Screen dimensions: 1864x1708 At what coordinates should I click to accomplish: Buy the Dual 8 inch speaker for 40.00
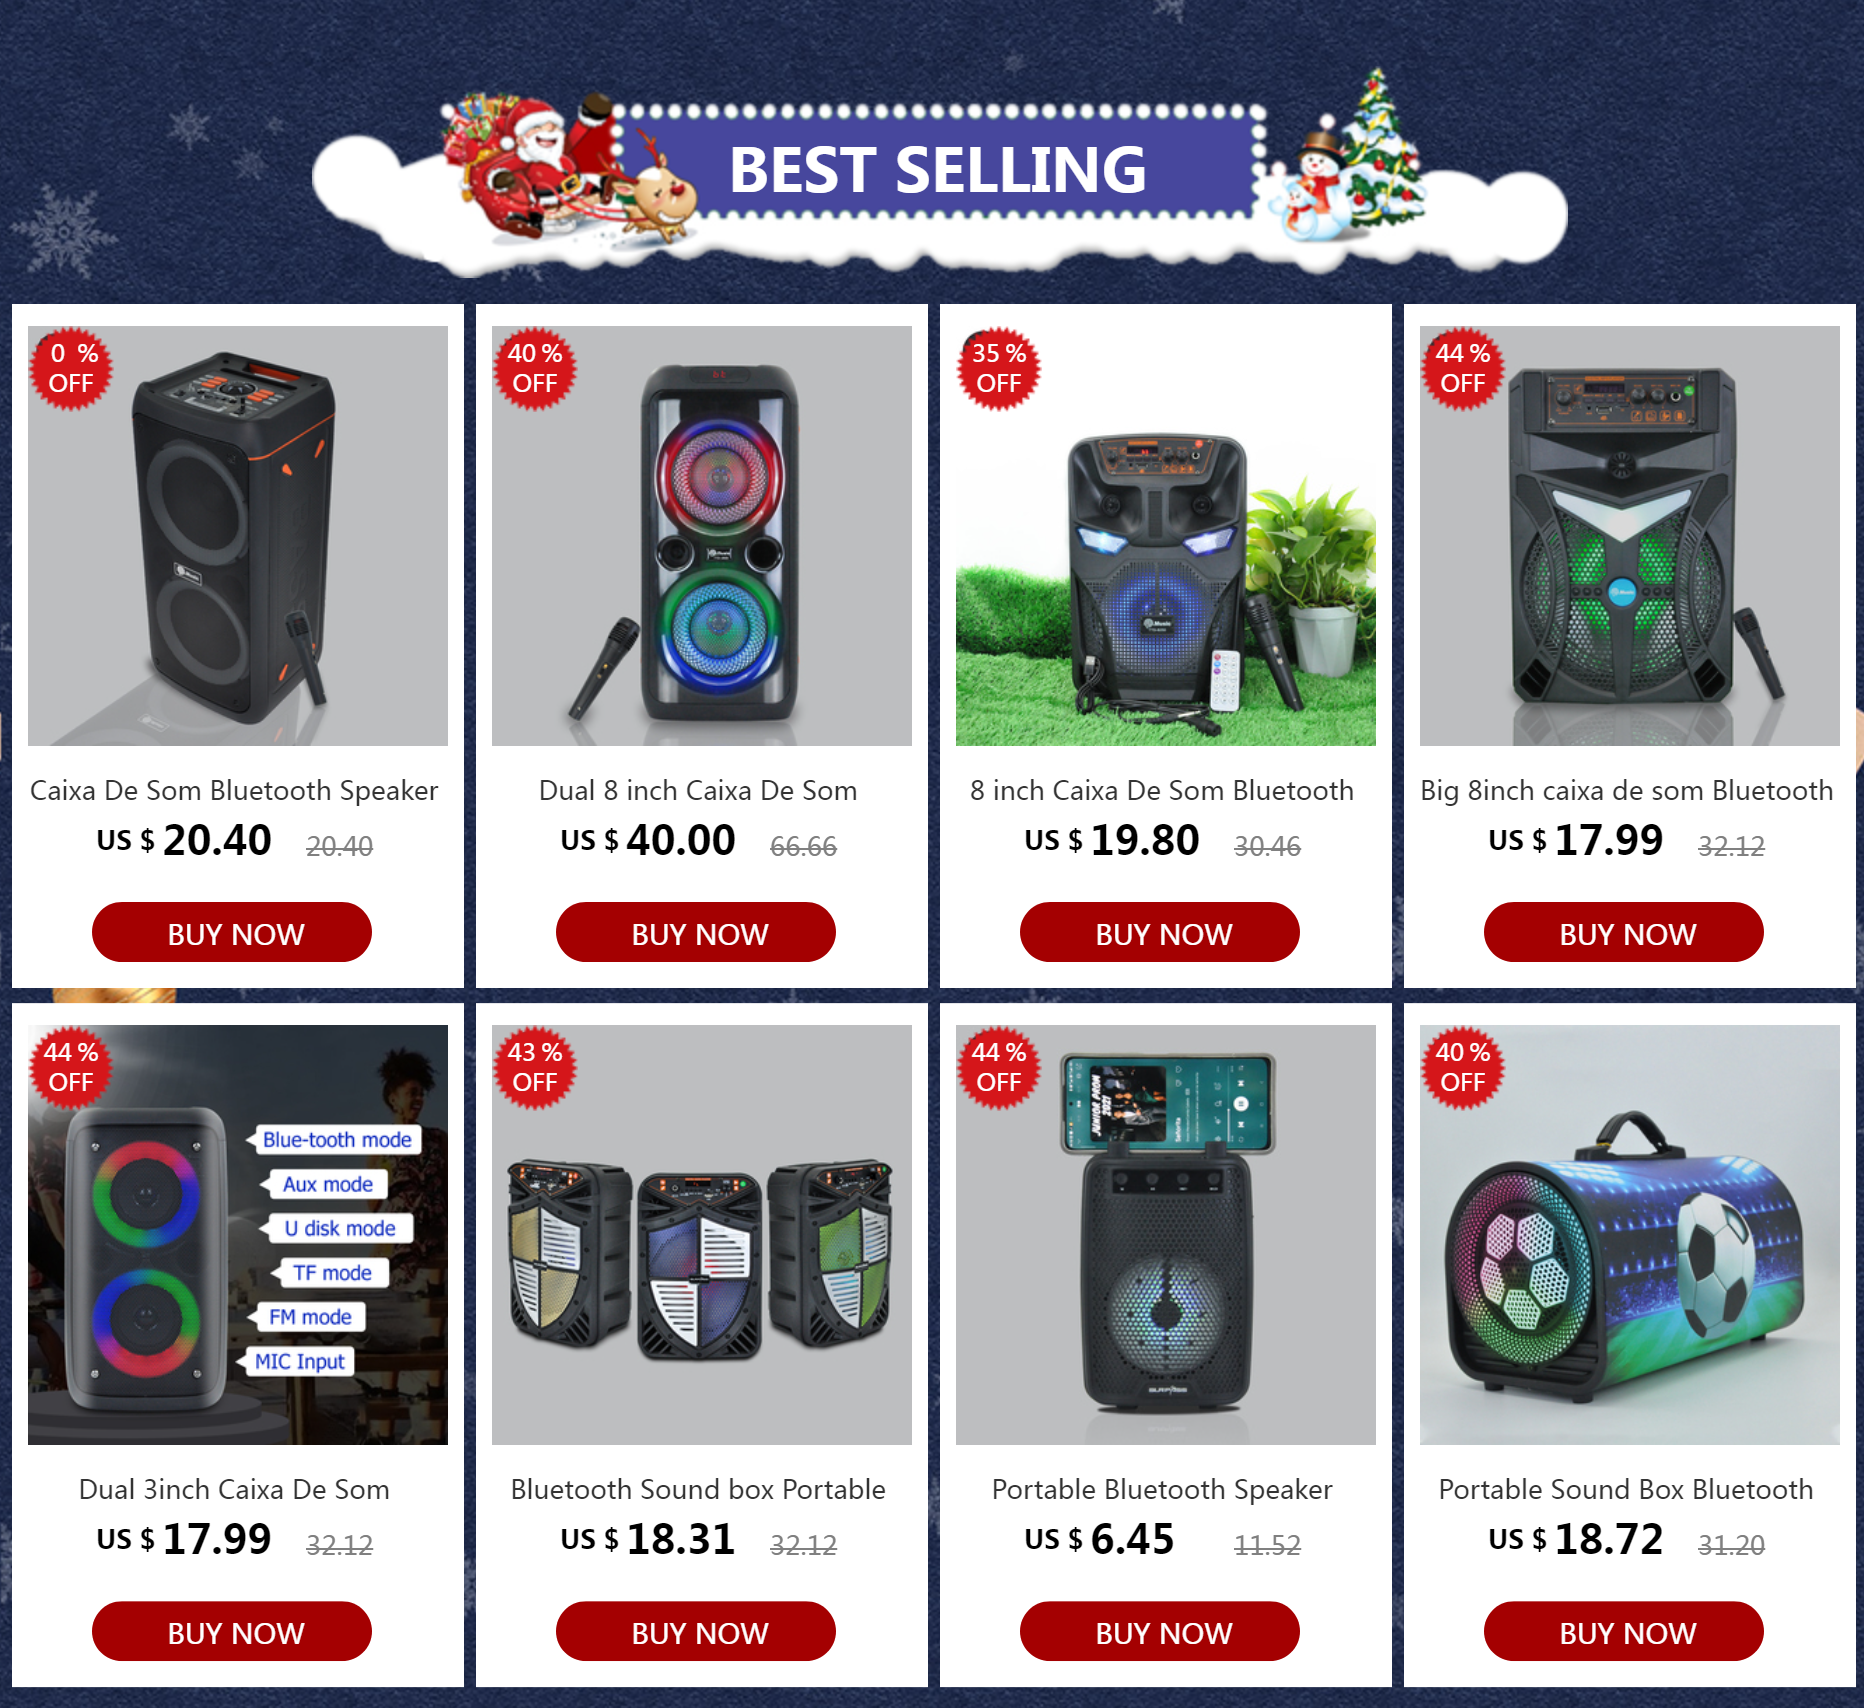pos(696,932)
